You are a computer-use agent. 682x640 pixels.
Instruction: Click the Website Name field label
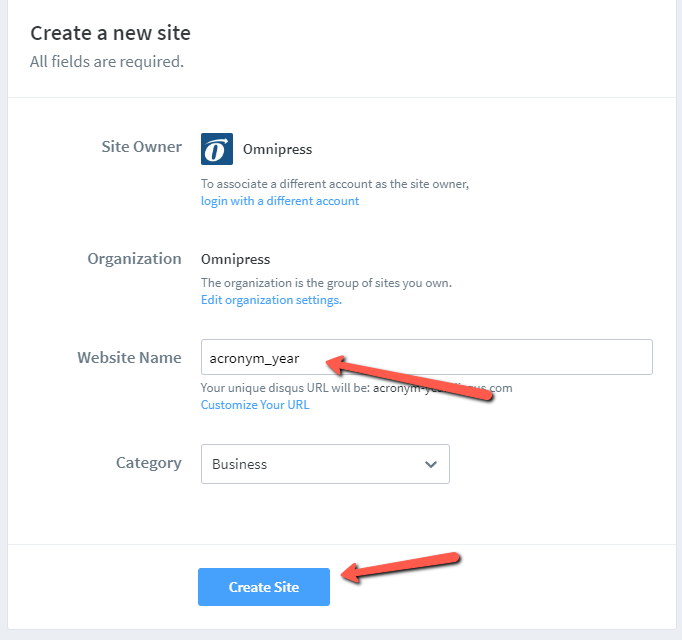(x=129, y=357)
